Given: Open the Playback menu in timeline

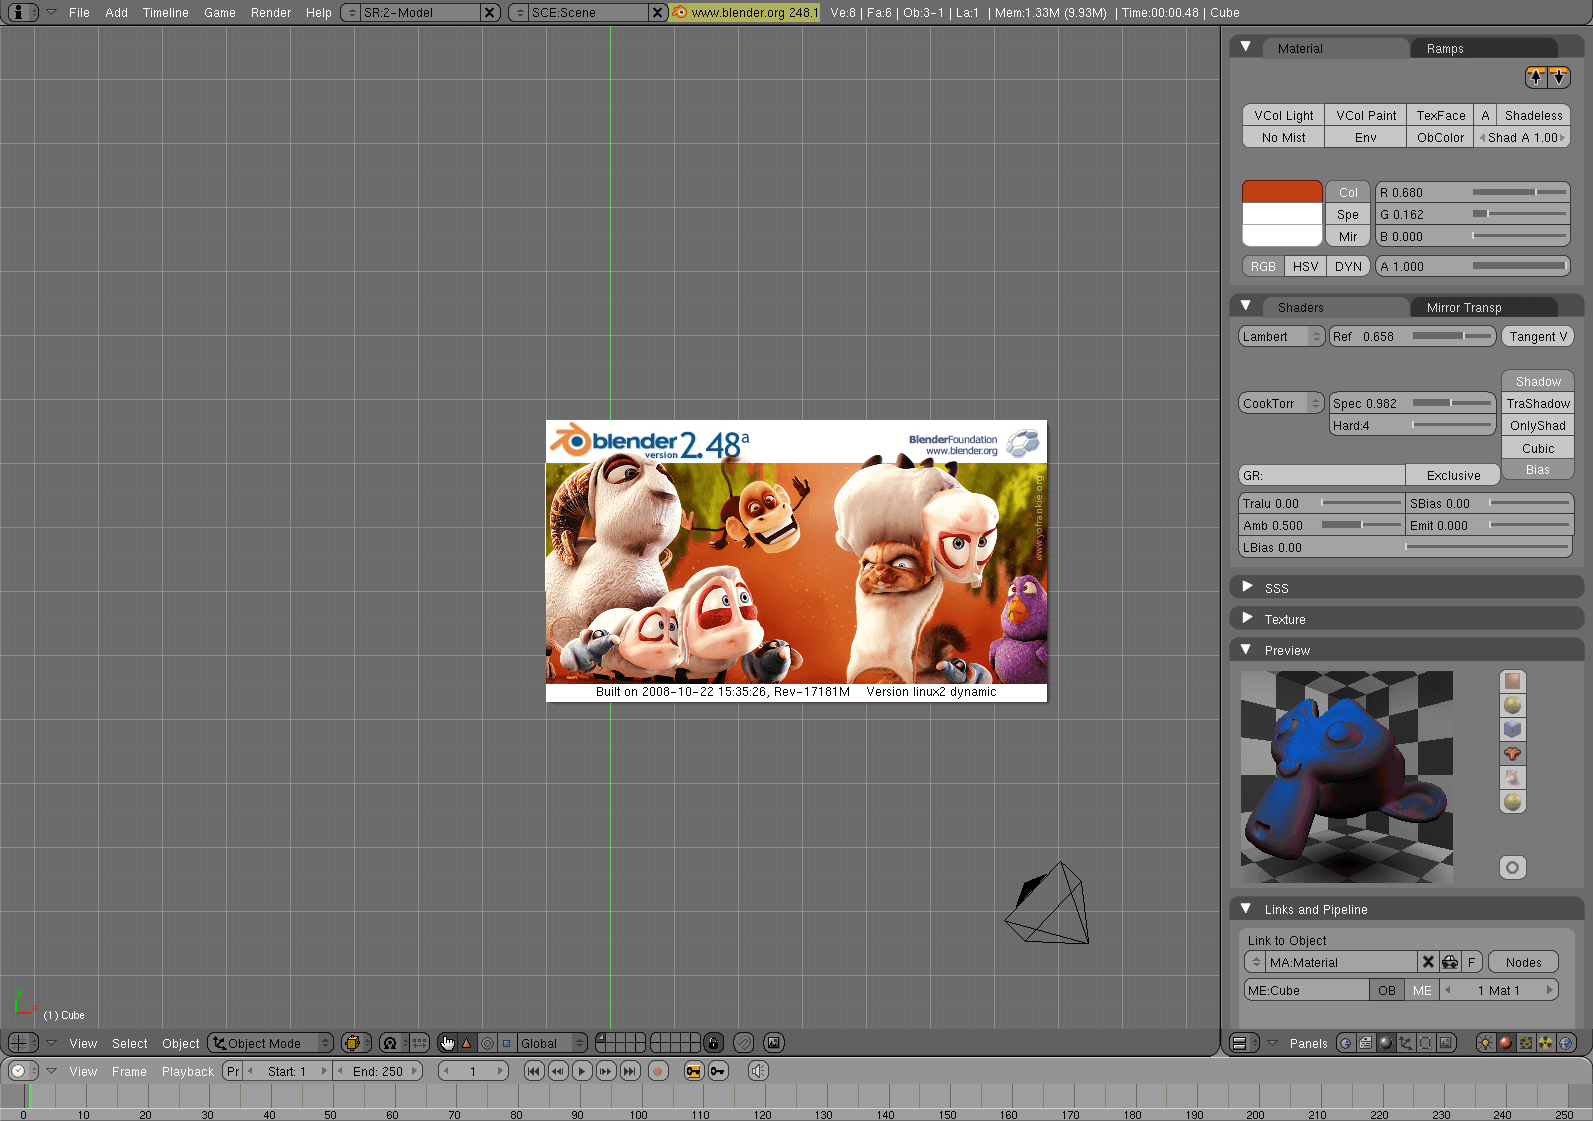Looking at the screenshot, I should pos(188,1071).
